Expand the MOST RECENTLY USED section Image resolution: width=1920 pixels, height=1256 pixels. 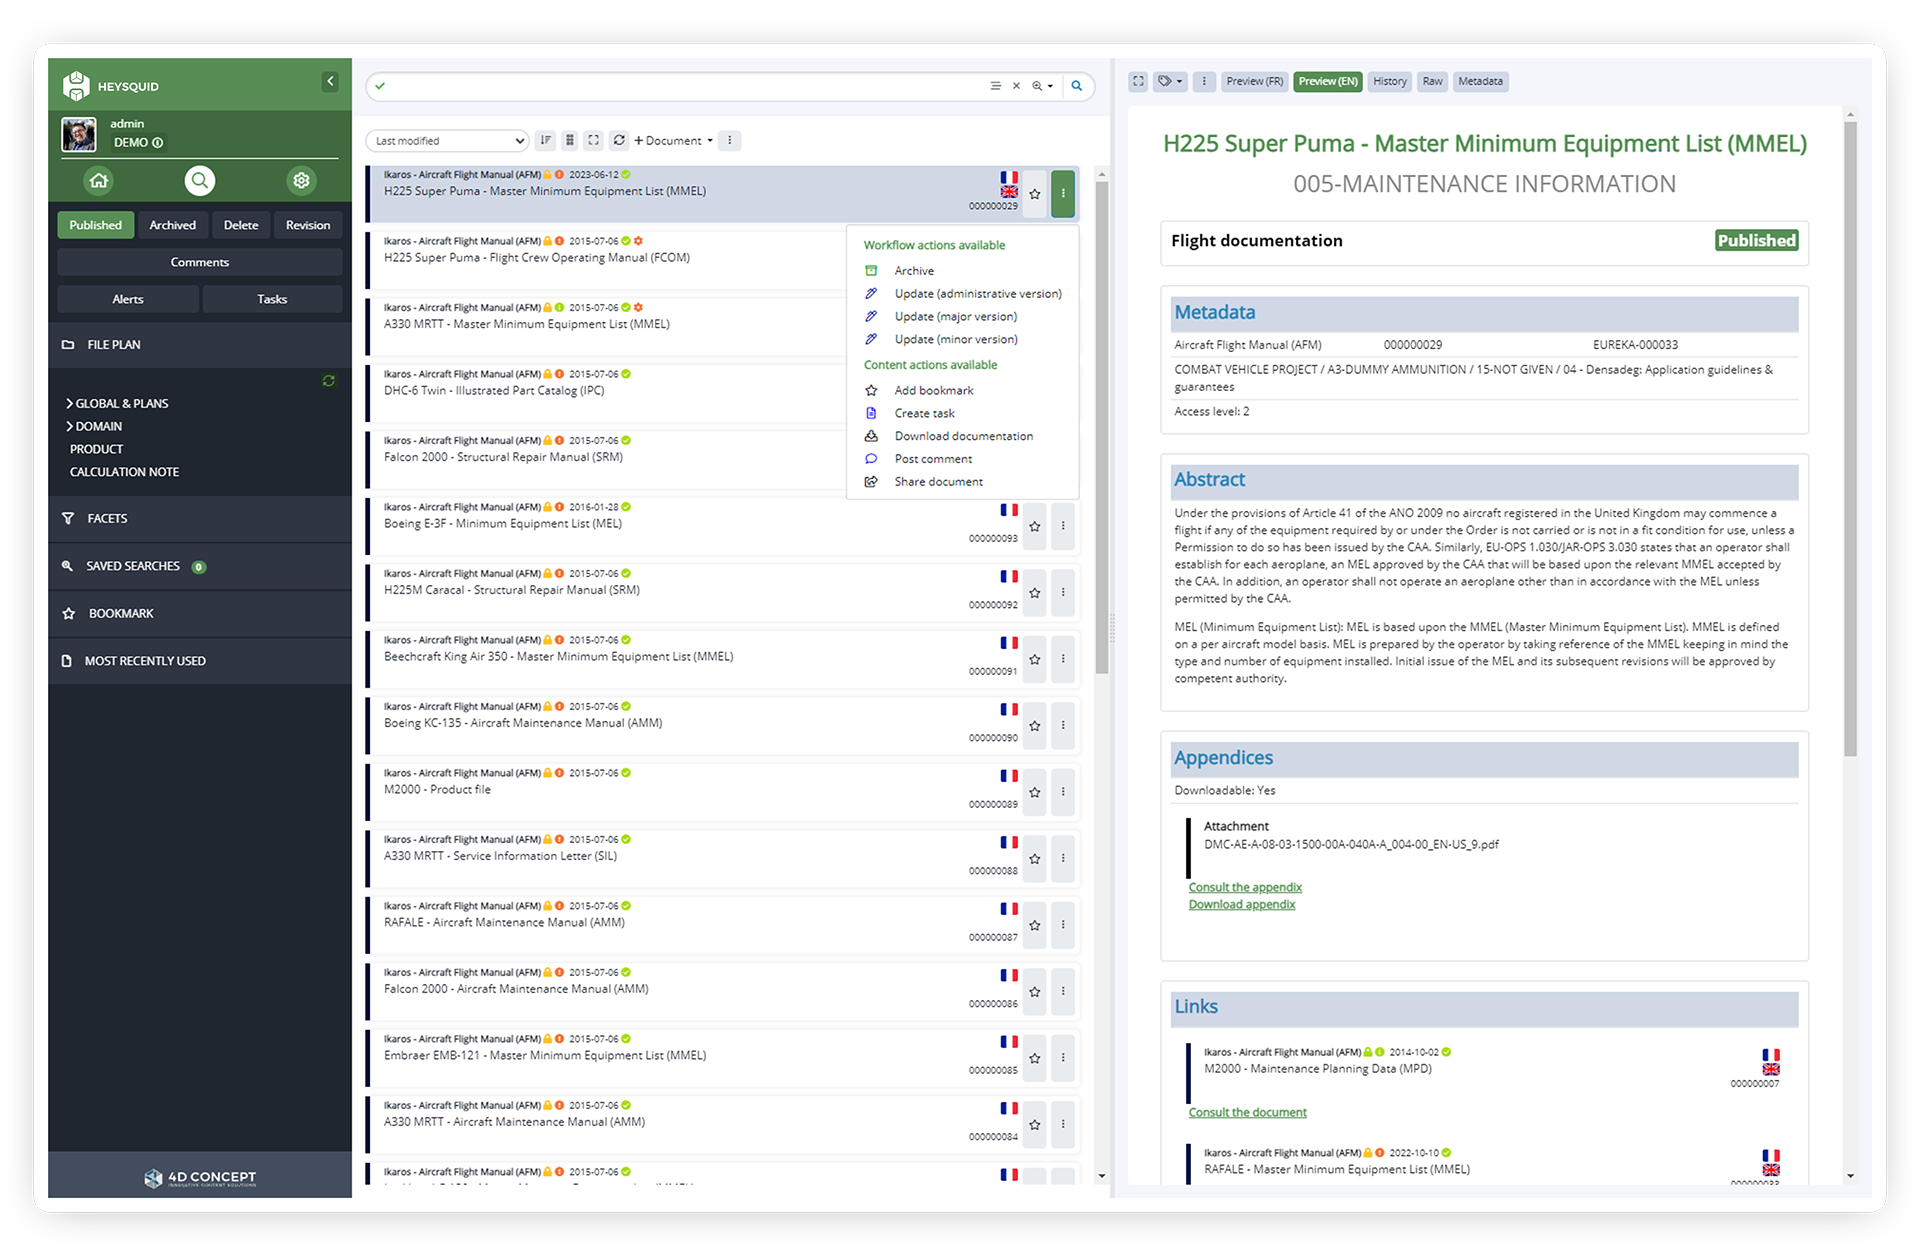pyautogui.click(x=200, y=662)
